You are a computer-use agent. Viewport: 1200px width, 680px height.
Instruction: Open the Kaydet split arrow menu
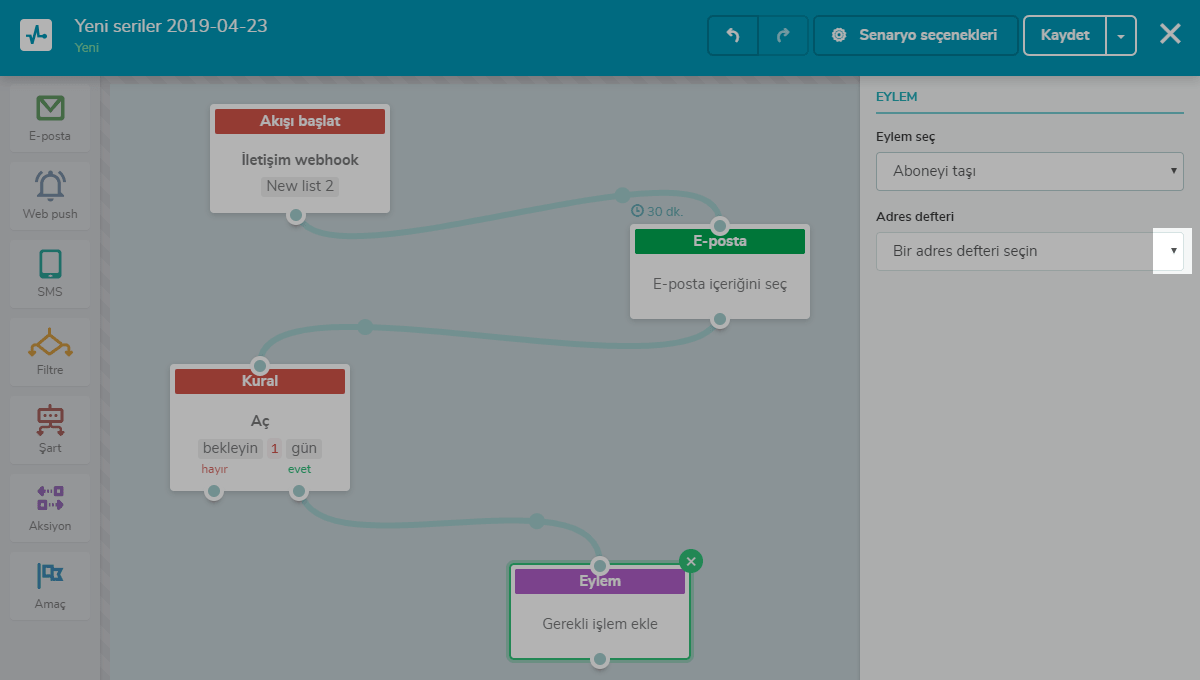1121,35
